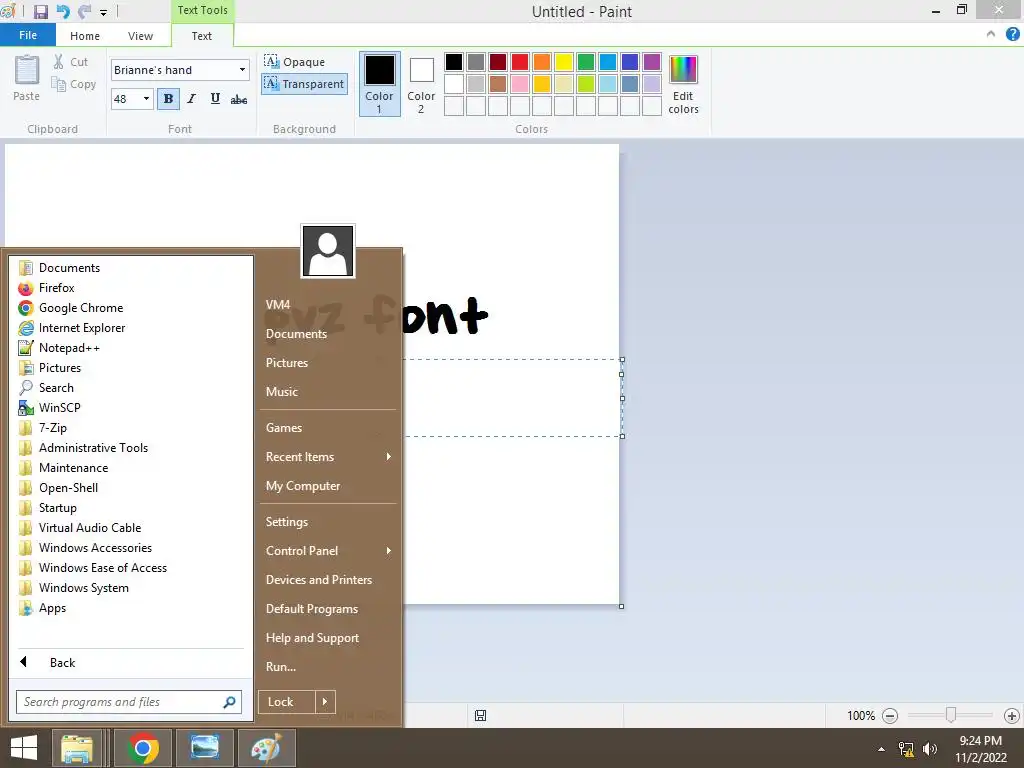Select Color 2 button
The height and width of the screenshot is (768, 1024).
pyautogui.click(x=421, y=84)
